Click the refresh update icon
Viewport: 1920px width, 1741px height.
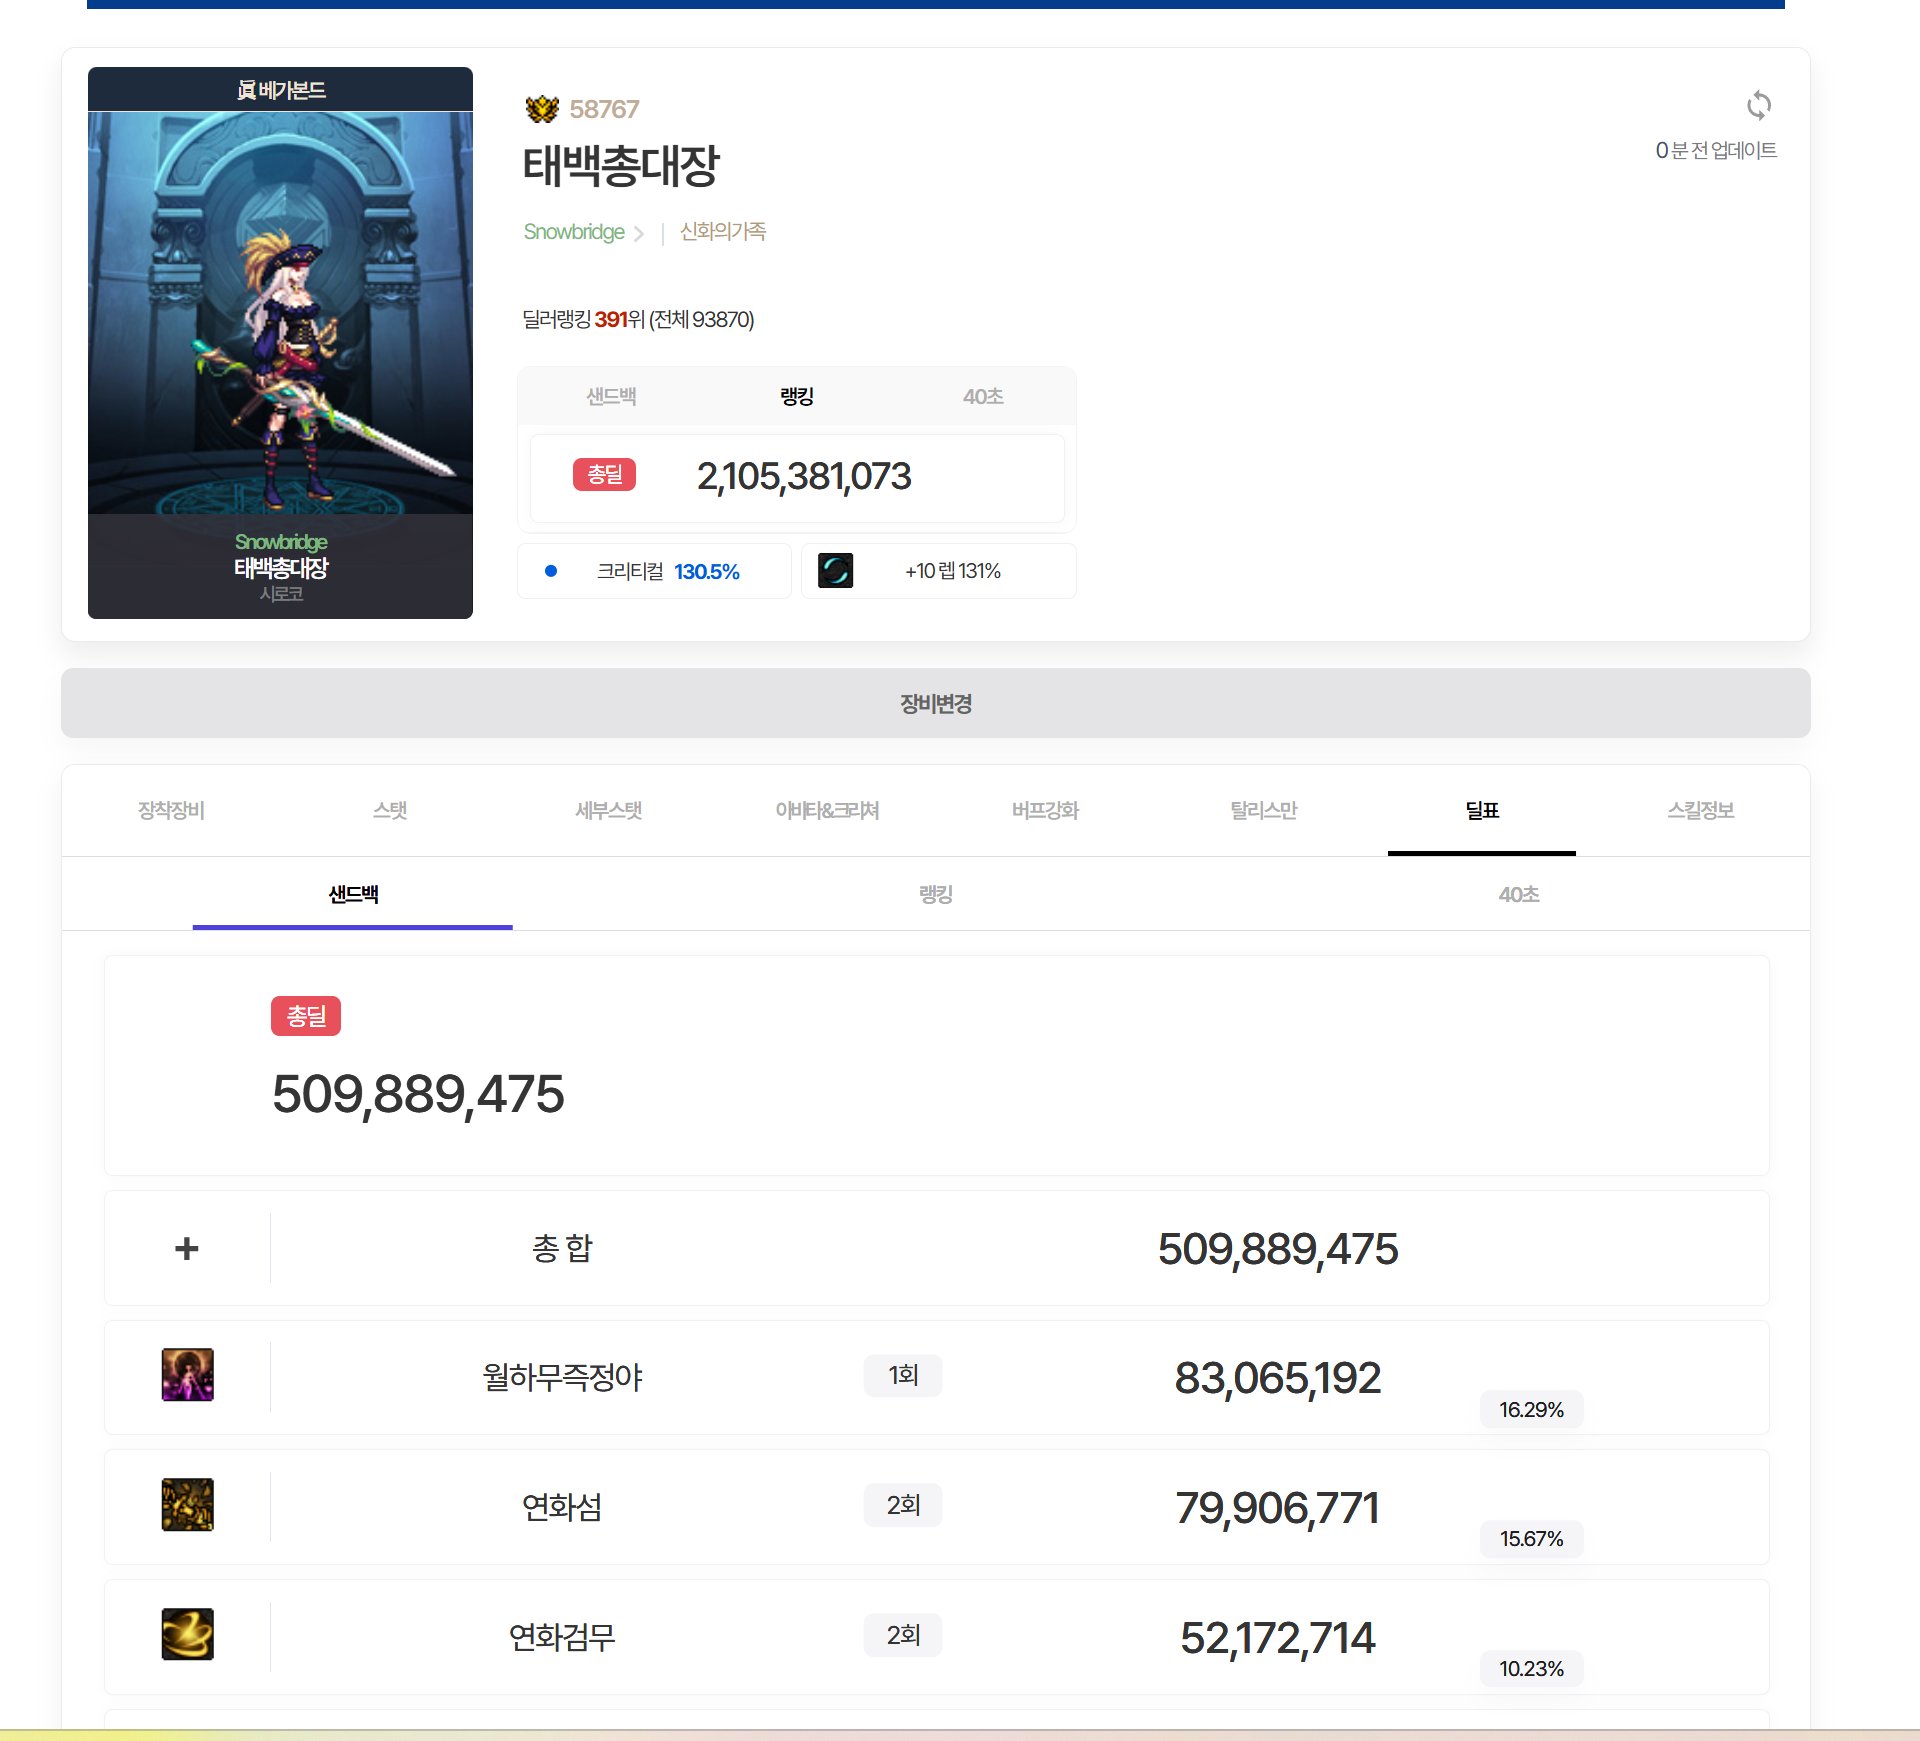1759,105
